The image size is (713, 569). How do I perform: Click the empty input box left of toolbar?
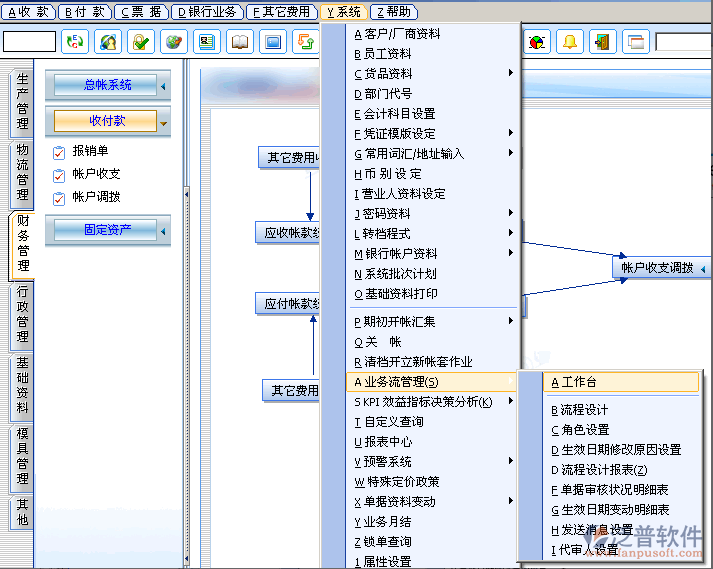click(29, 42)
